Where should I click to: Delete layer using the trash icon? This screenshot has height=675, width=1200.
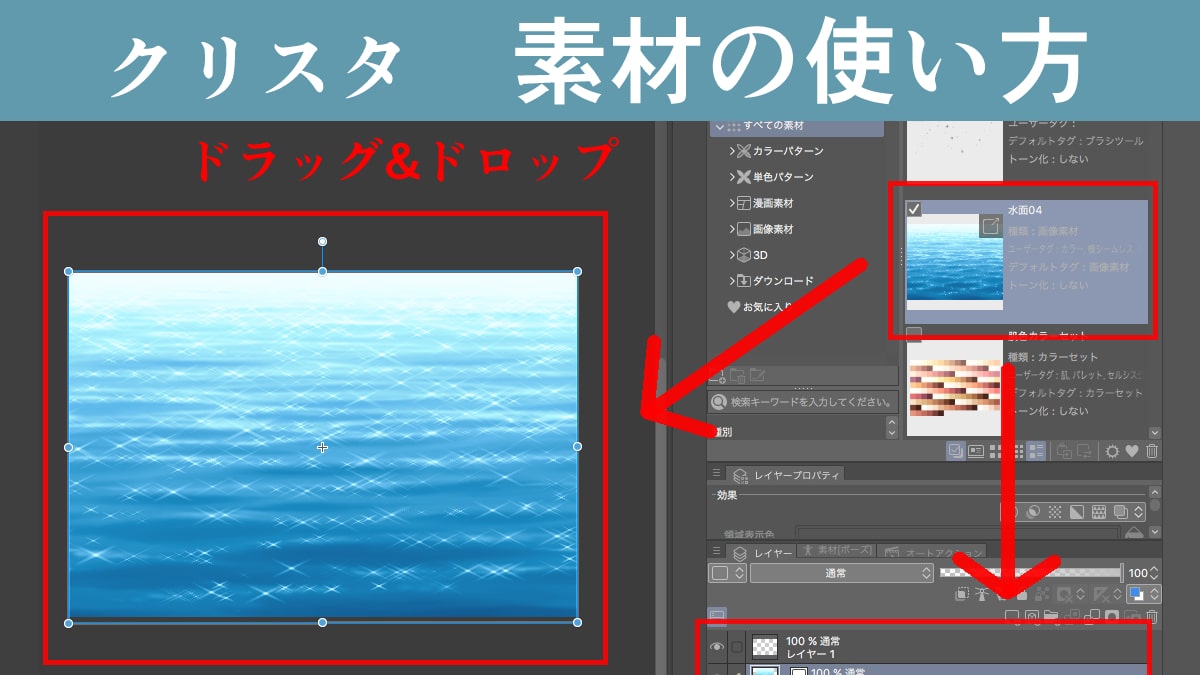1151,617
